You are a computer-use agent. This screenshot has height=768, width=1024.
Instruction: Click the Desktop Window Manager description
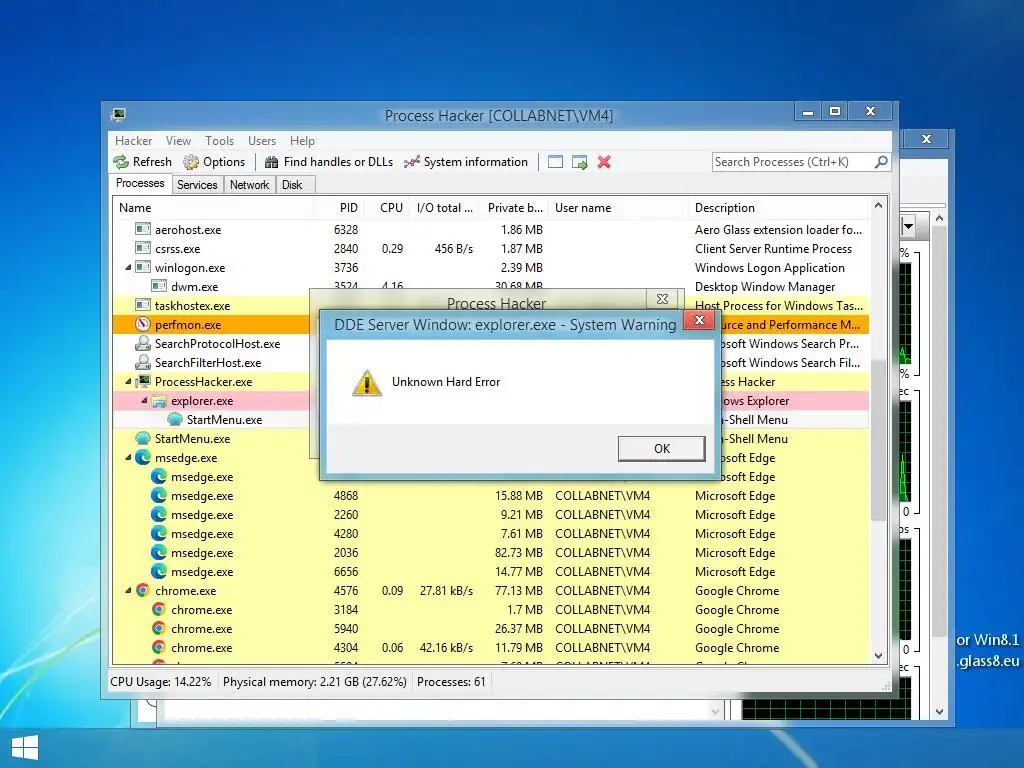[765, 287]
